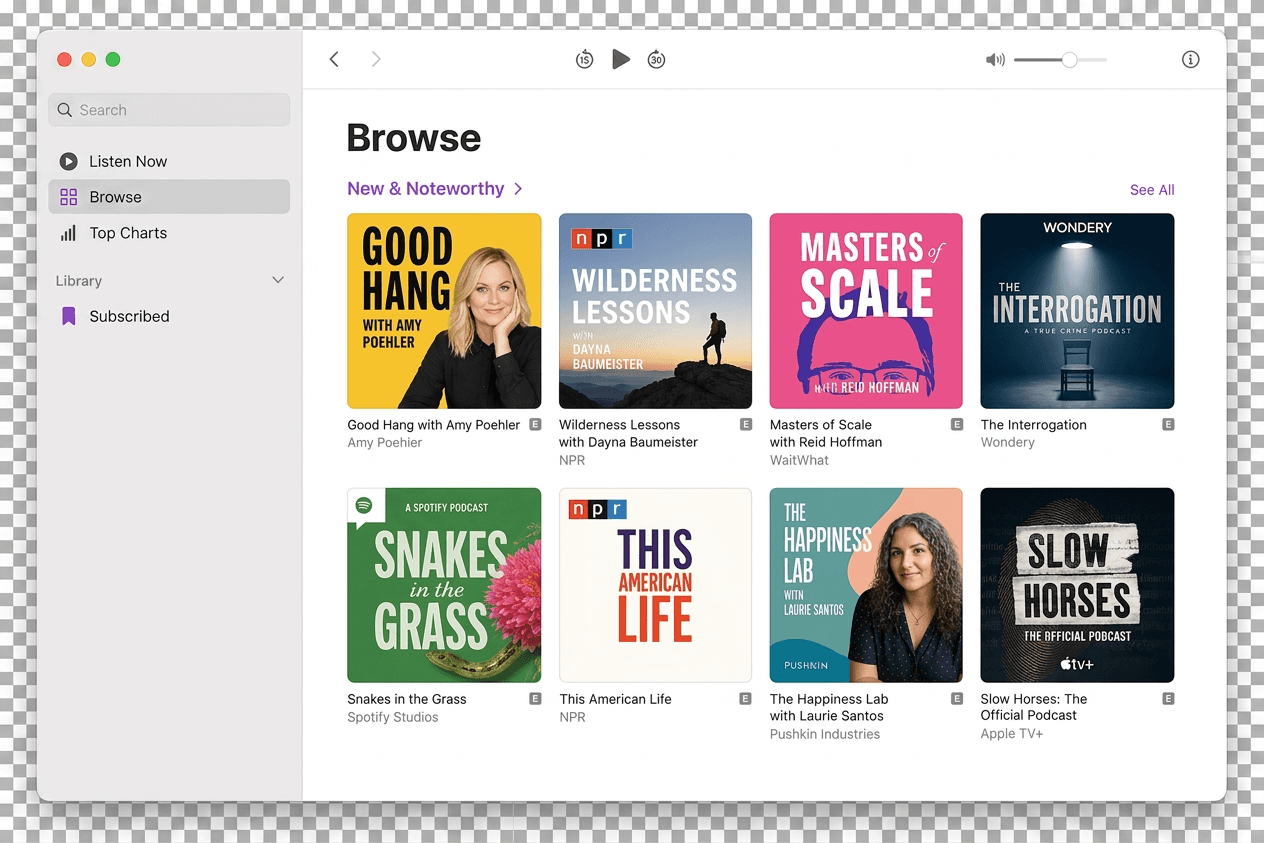Screen dimensions: 1264x843
Task: Click the explicit badge beside Wilderness Lessons
Action: (745, 424)
